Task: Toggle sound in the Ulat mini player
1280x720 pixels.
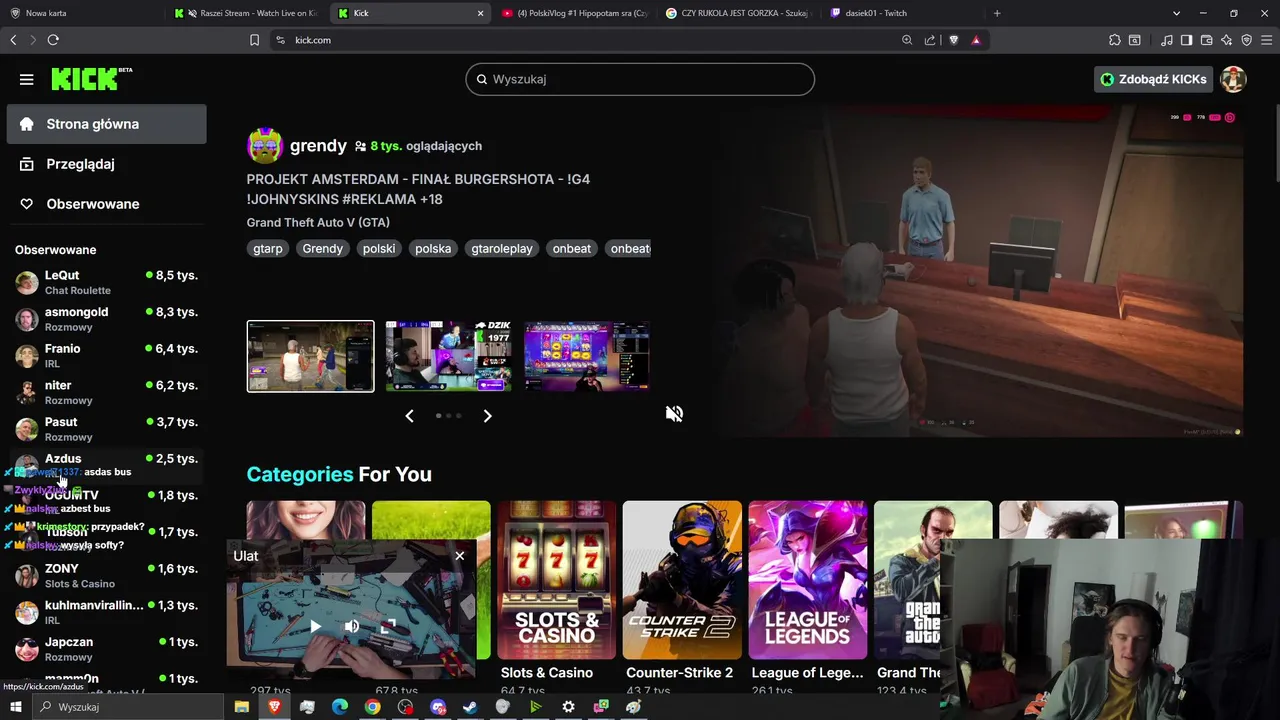Action: [352, 627]
